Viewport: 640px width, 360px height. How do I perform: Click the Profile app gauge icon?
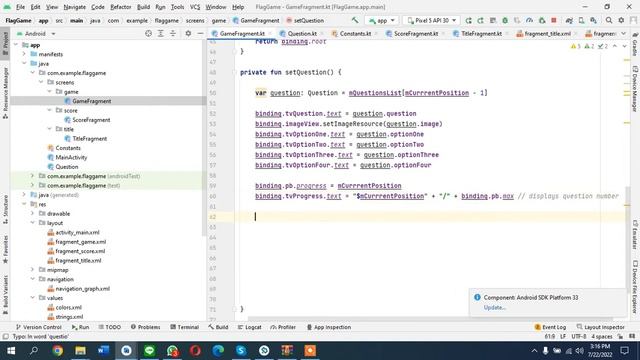click(529, 20)
